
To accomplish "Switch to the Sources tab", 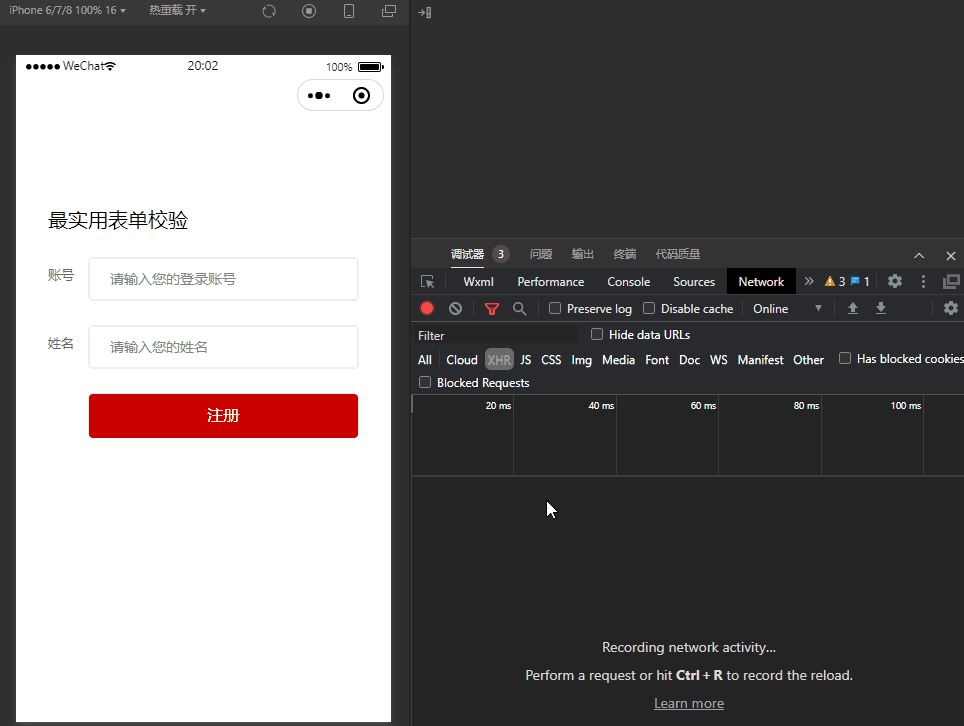I will [x=693, y=282].
